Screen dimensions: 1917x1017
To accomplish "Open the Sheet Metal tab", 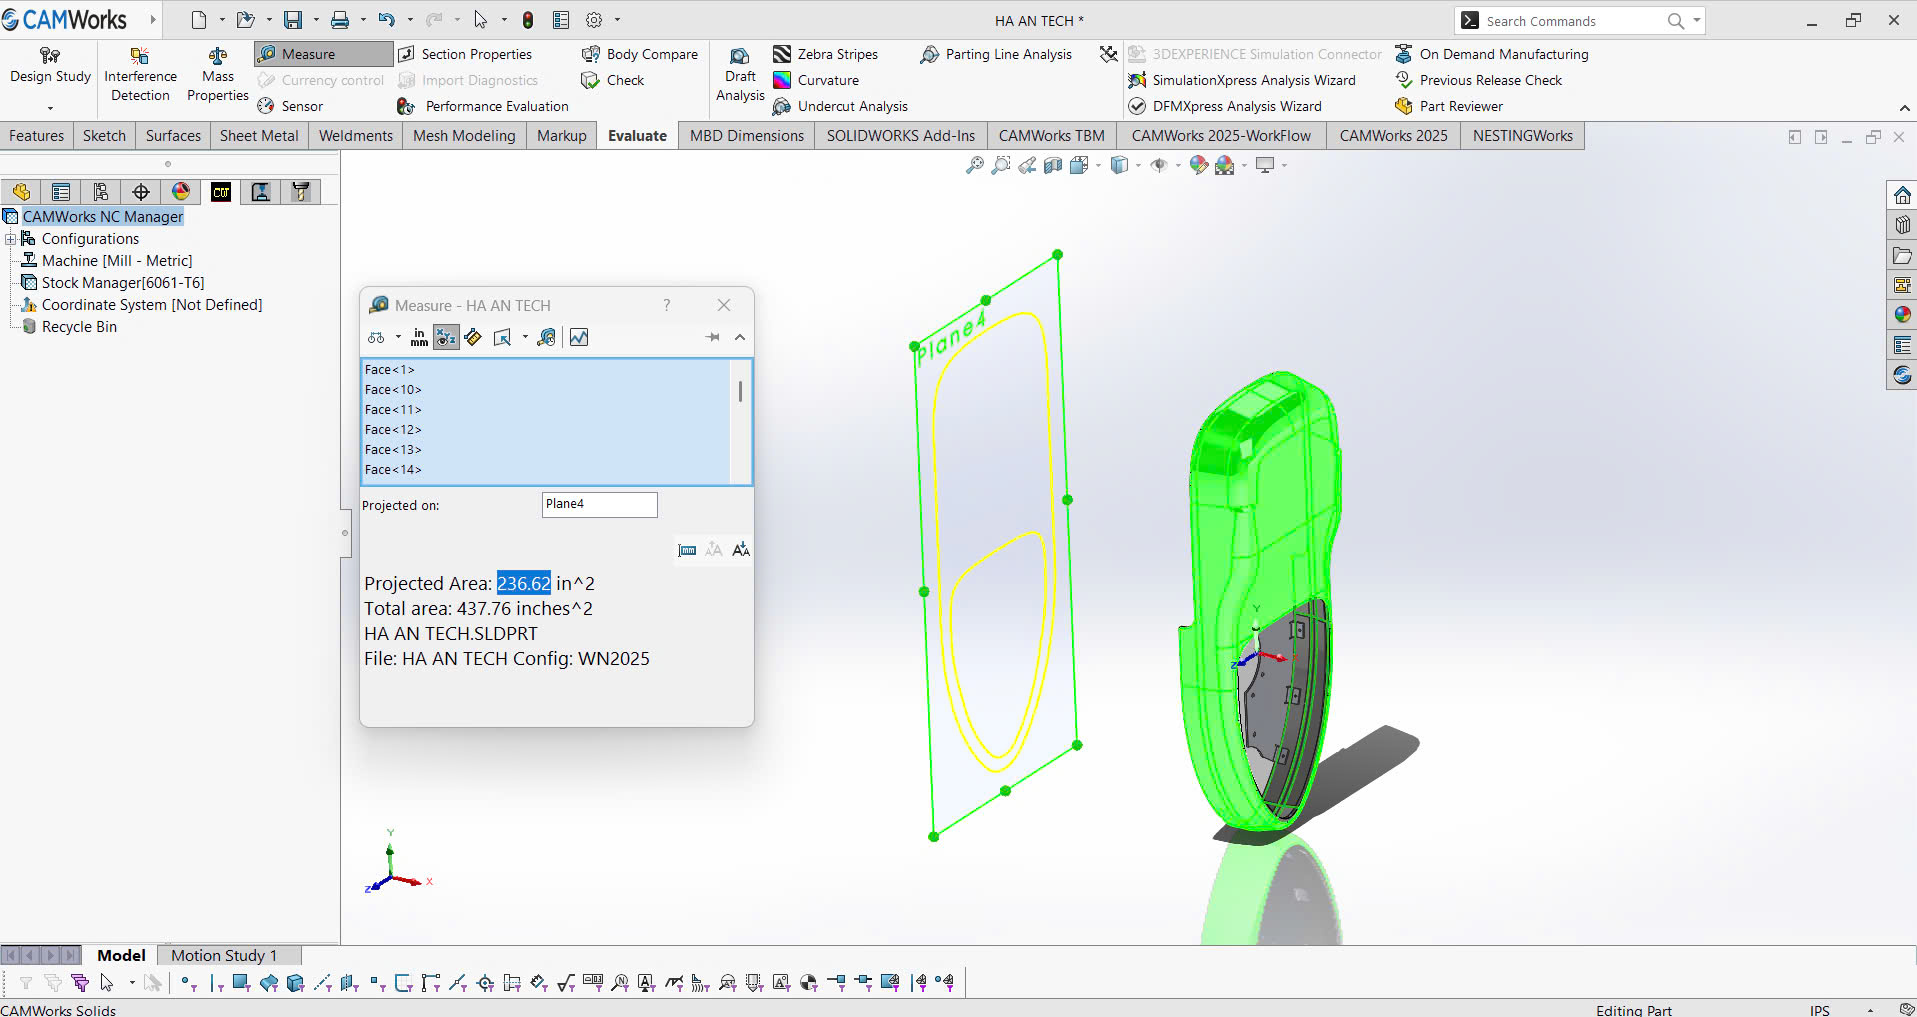I will click(x=259, y=136).
